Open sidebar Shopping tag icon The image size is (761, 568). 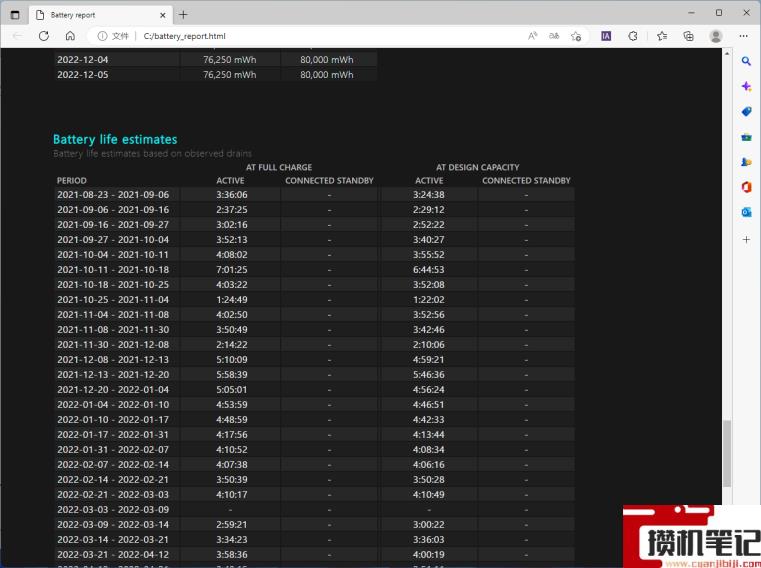coord(746,112)
